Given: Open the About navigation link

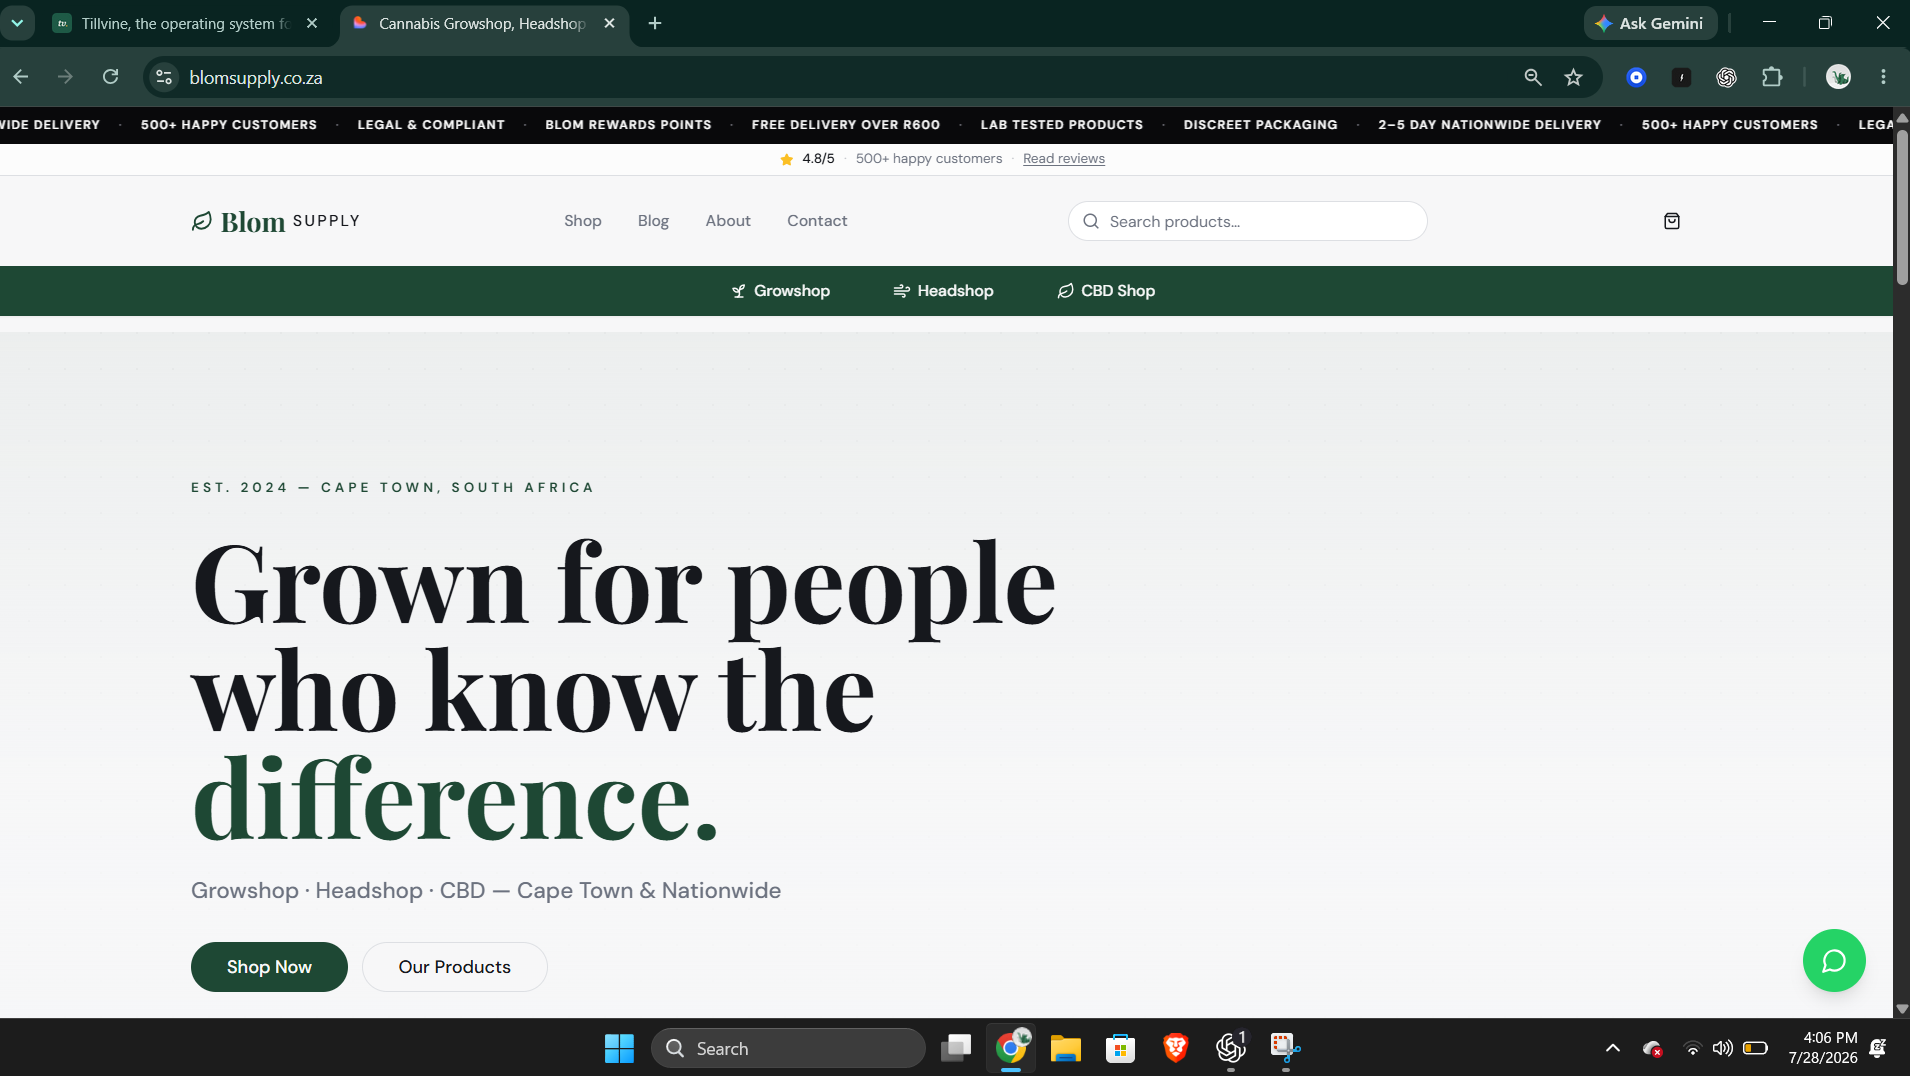Looking at the screenshot, I should click(x=728, y=221).
